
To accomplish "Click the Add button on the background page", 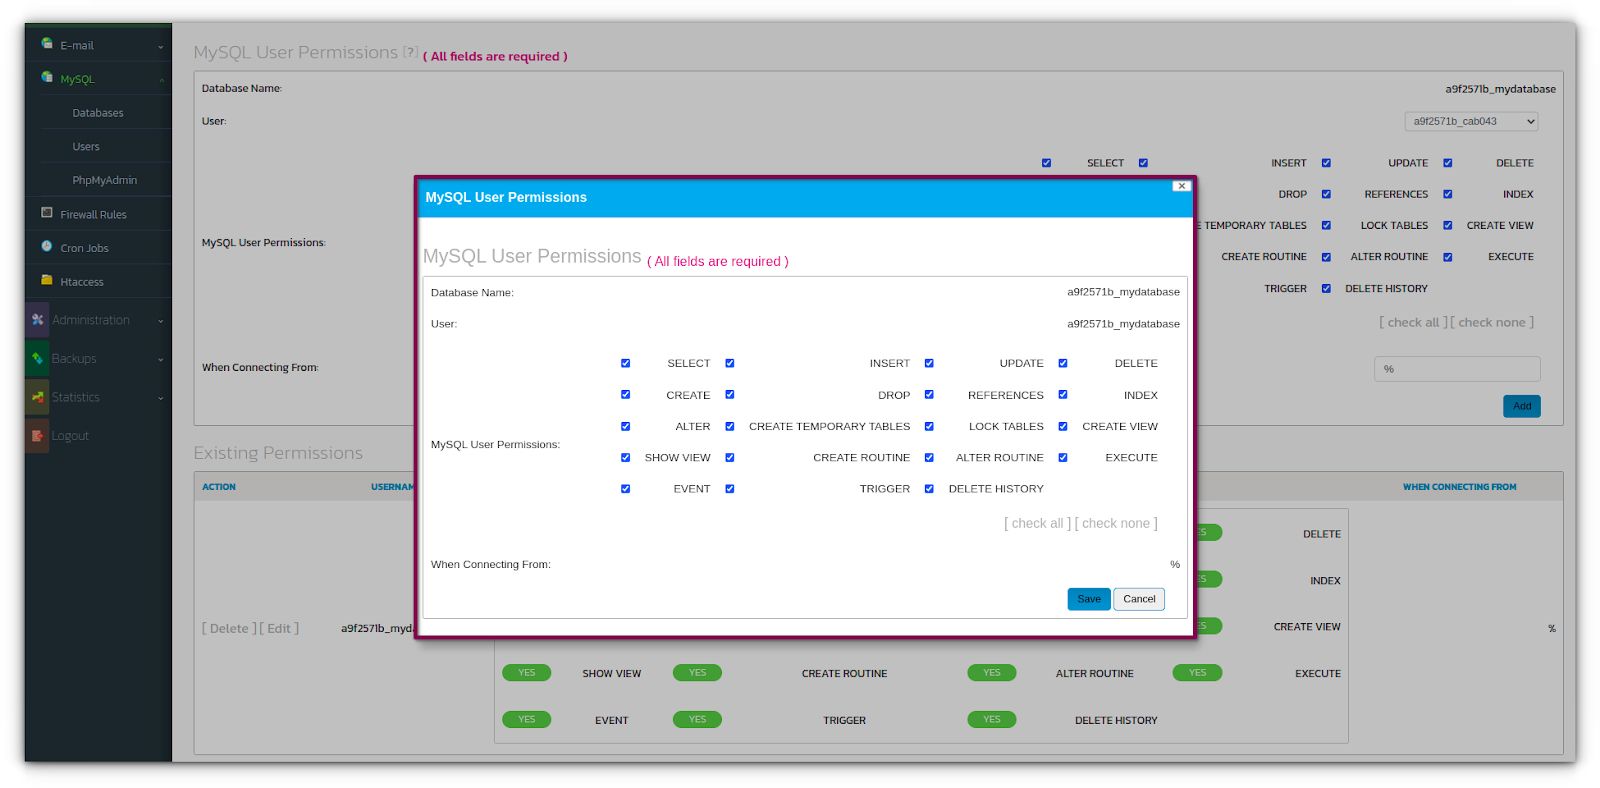I will click(x=1522, y=406).
